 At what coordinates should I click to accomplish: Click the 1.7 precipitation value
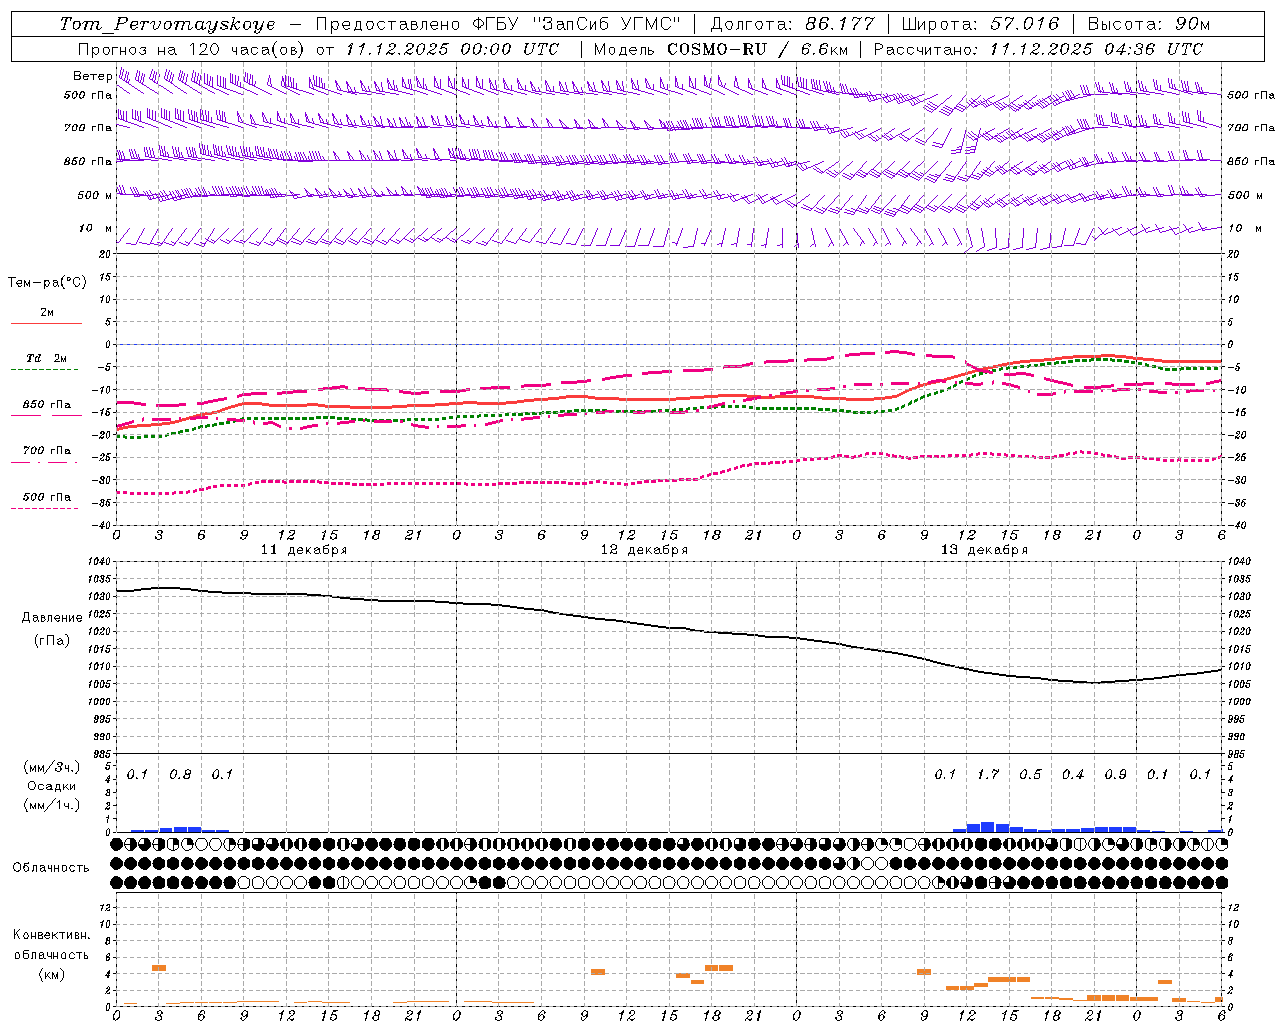coord(988,774)
